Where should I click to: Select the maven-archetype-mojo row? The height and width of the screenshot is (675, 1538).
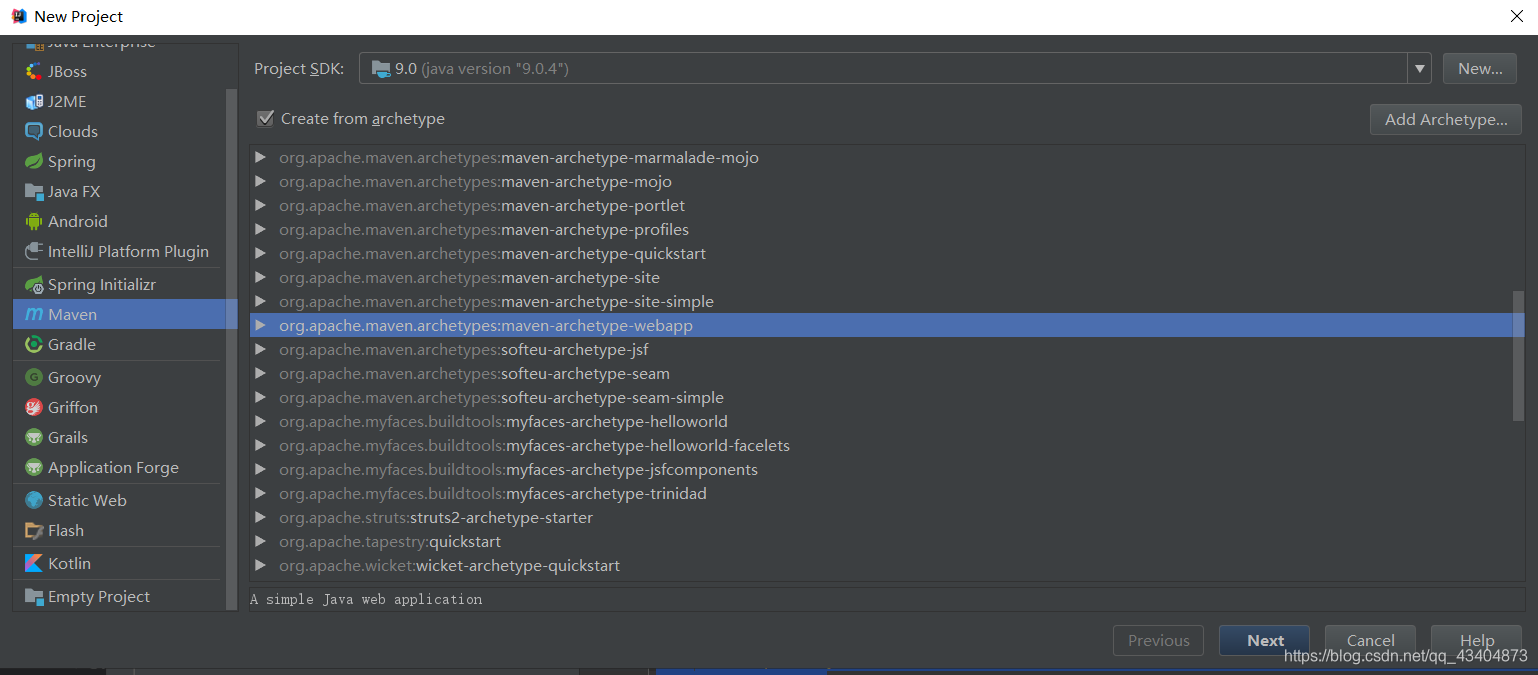pos(887,181)
